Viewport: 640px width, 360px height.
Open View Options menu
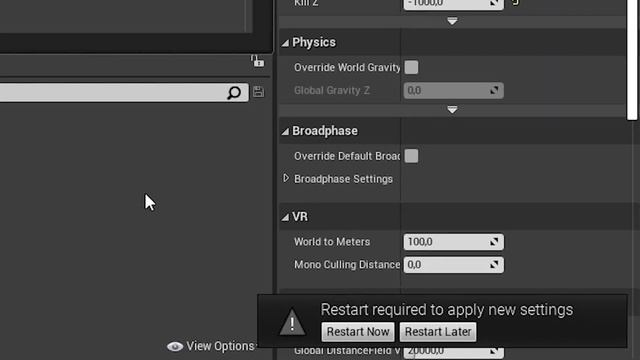tap(211, 346)
